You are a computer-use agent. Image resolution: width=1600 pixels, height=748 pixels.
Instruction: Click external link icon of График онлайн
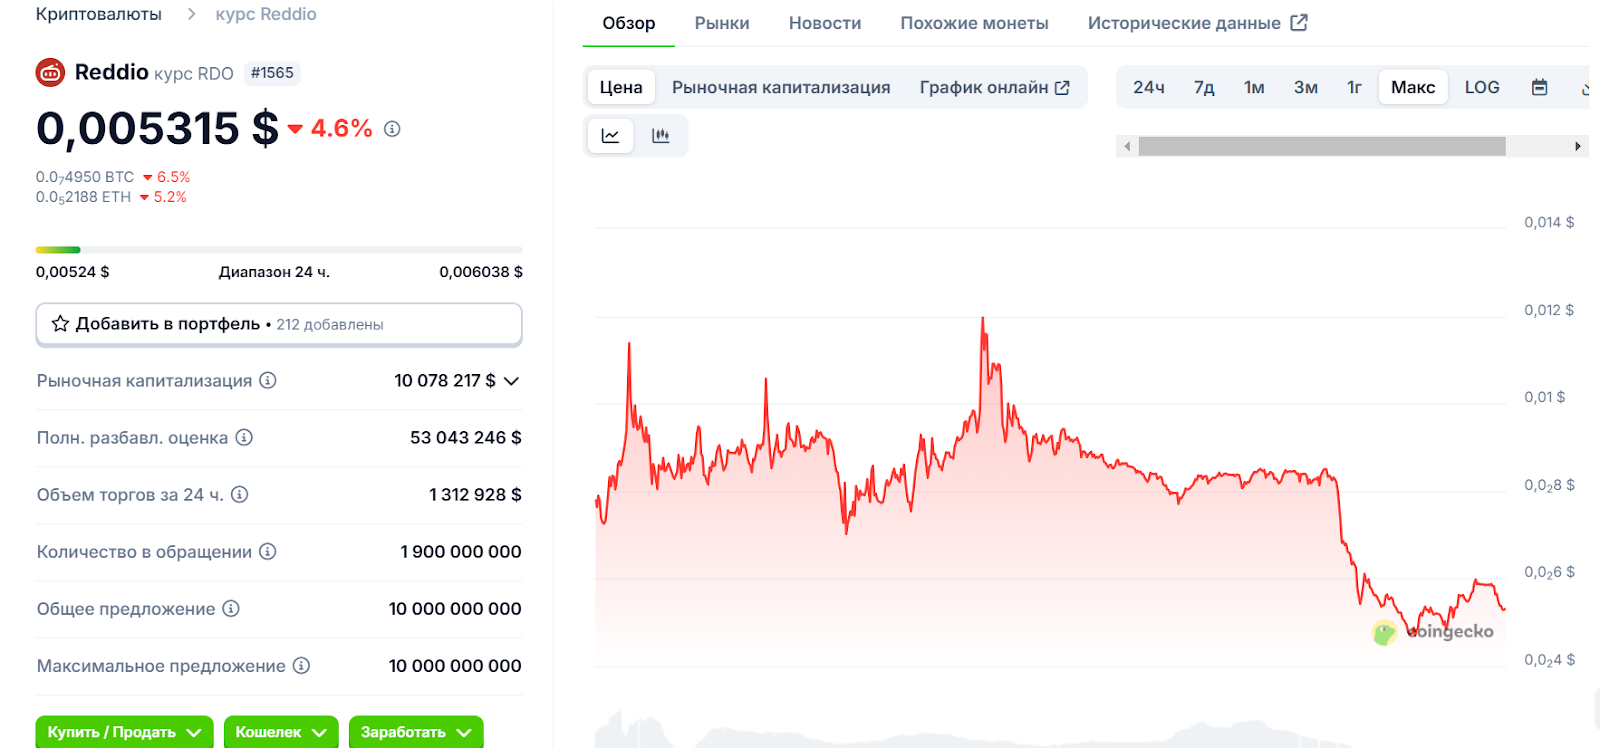[1062, 88]
